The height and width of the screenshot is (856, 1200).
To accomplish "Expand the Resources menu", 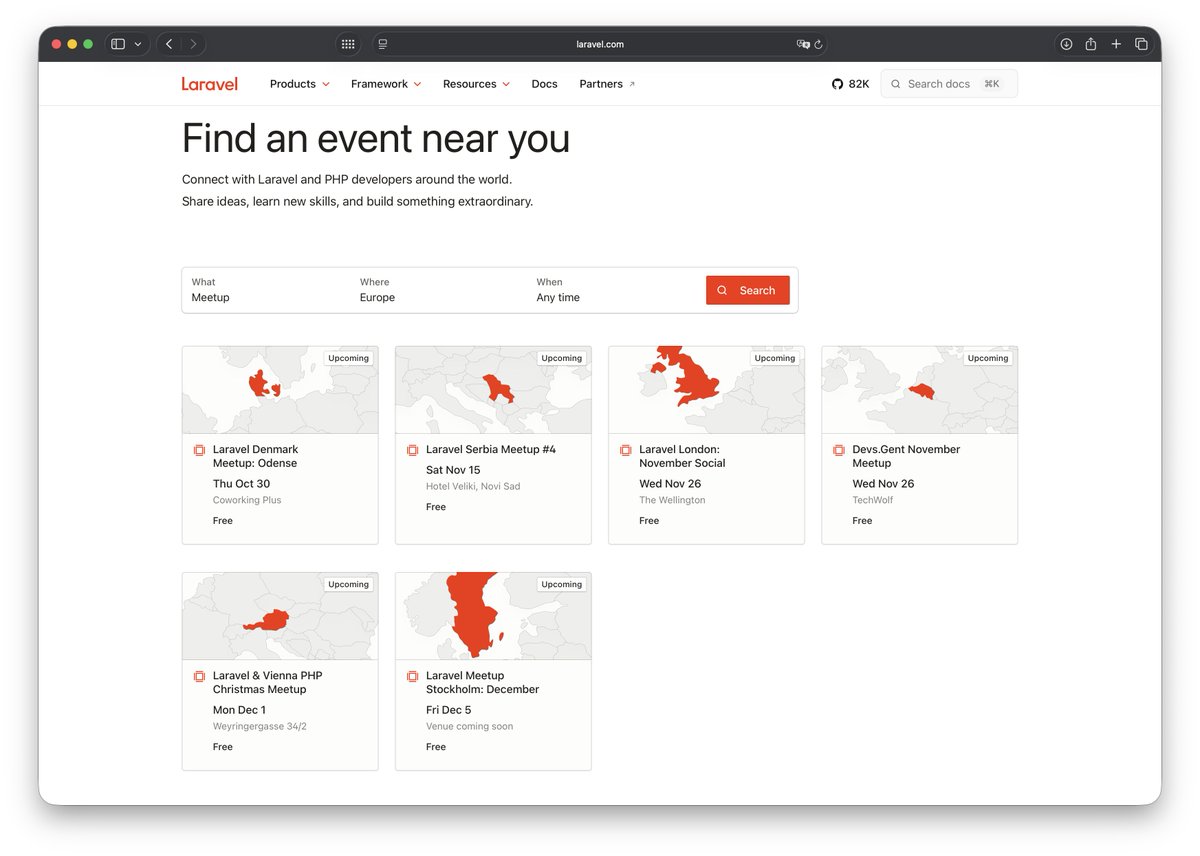I will coord(476,84).
